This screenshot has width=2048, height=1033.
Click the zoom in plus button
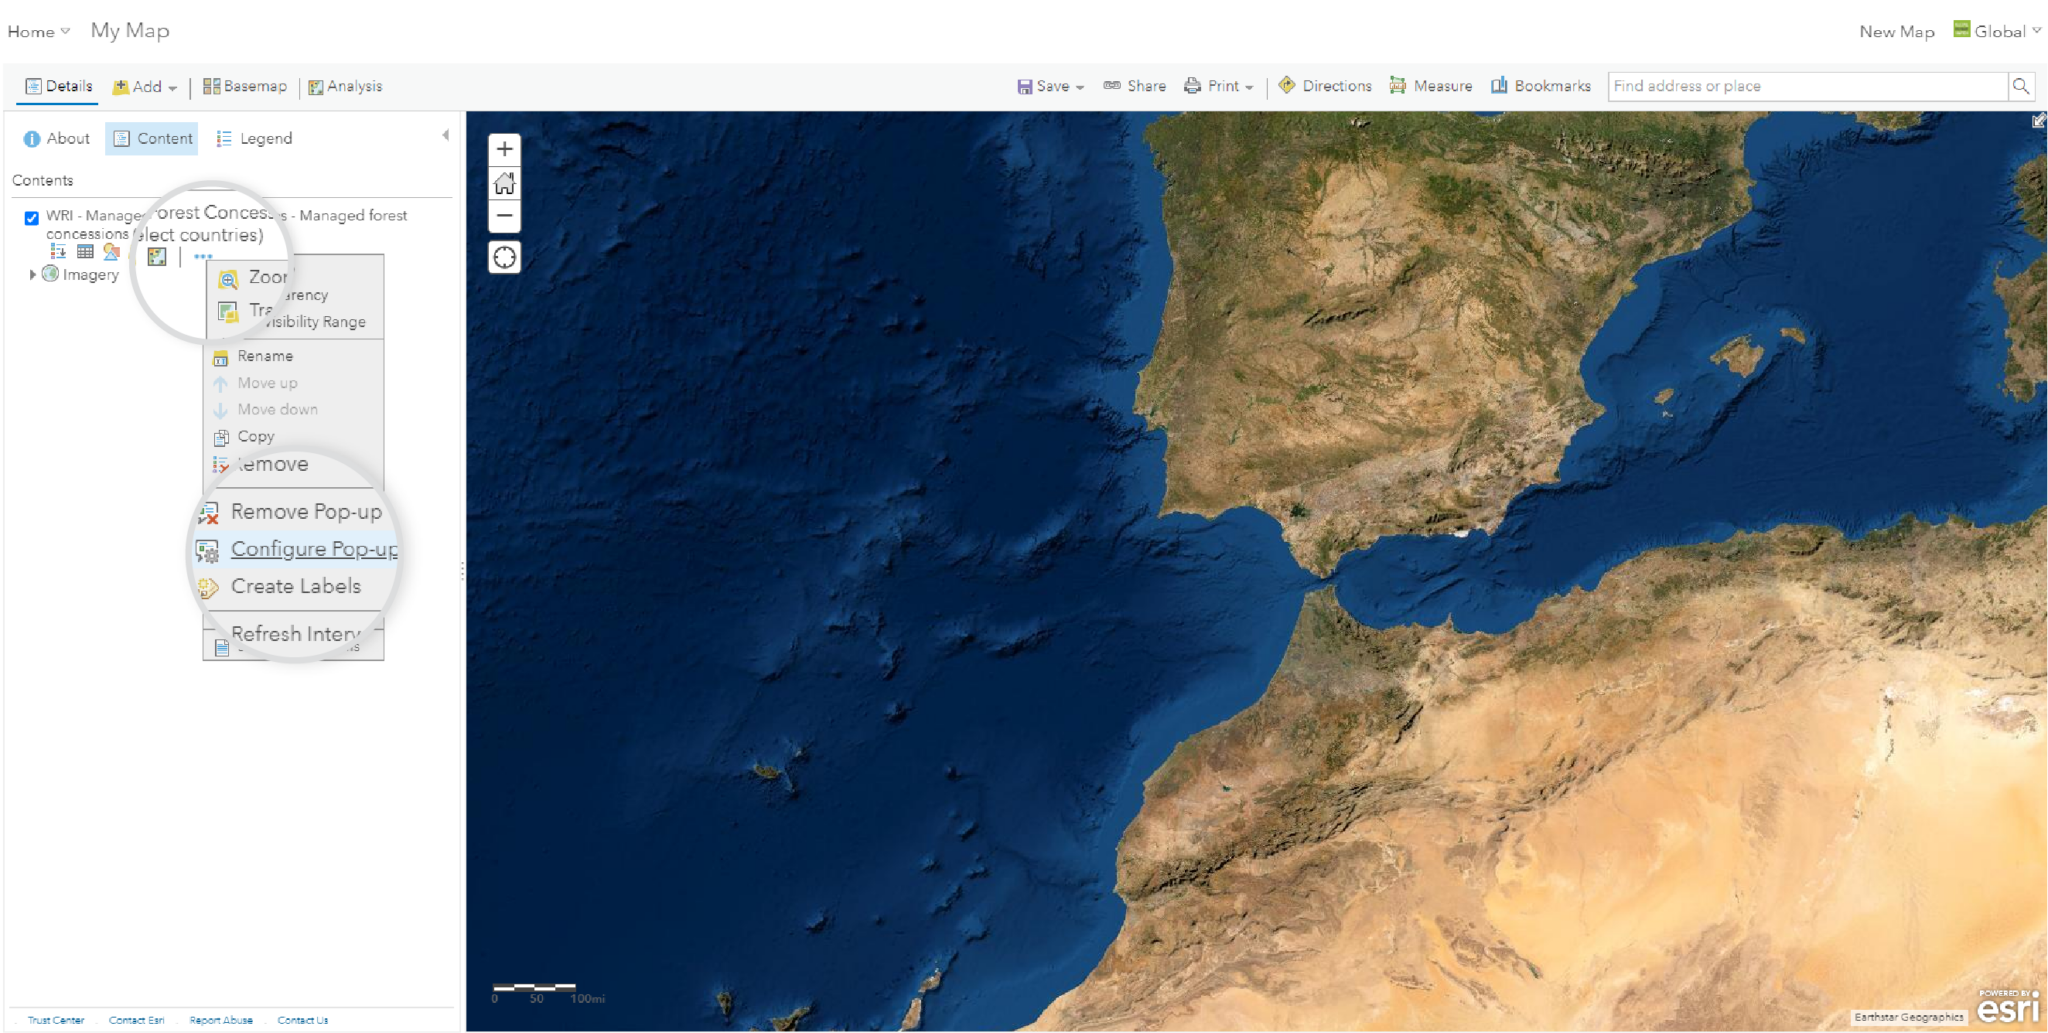point(505,149)
